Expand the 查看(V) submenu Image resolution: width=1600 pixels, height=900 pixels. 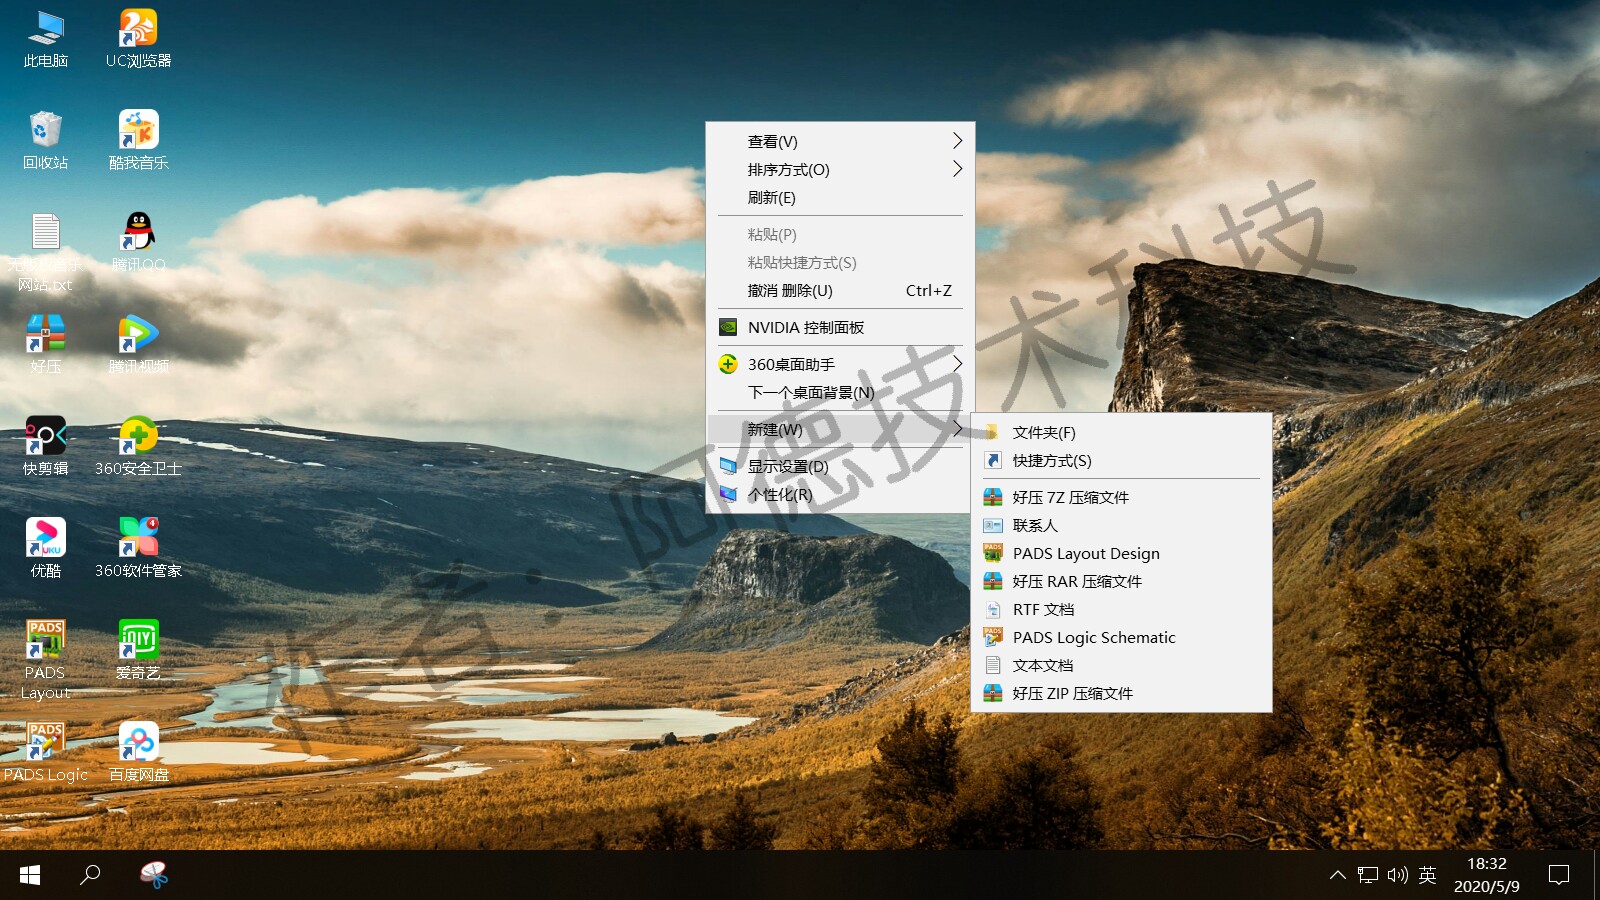(840, 141)
